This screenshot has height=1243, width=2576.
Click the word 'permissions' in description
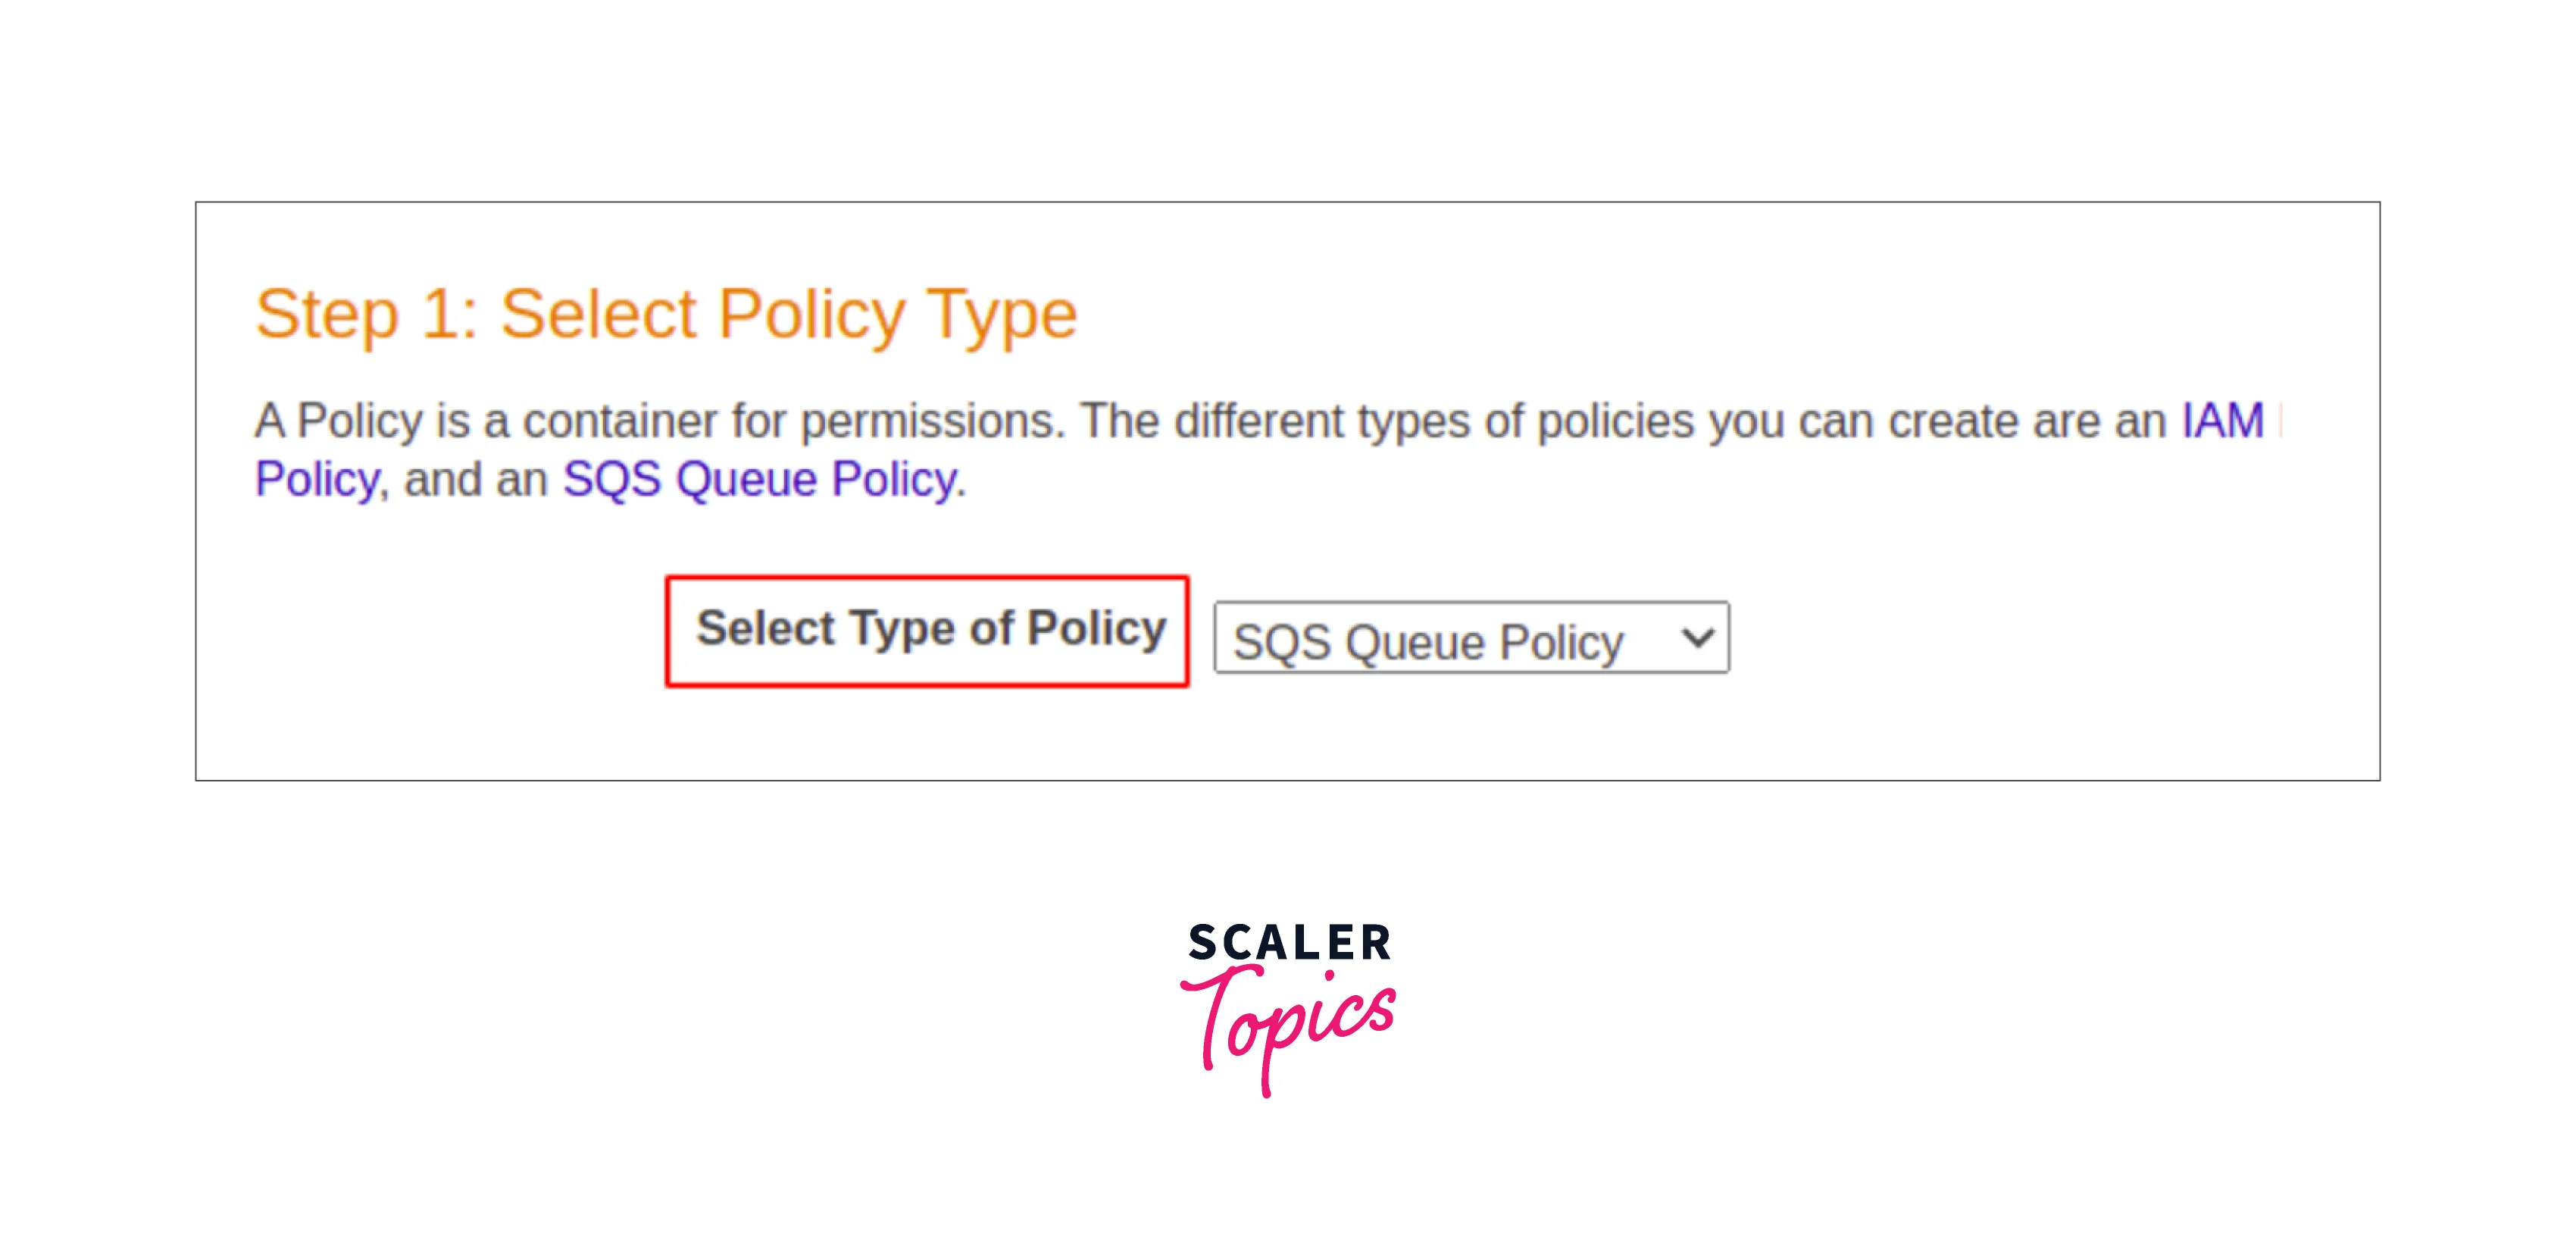tap(929, 421)
